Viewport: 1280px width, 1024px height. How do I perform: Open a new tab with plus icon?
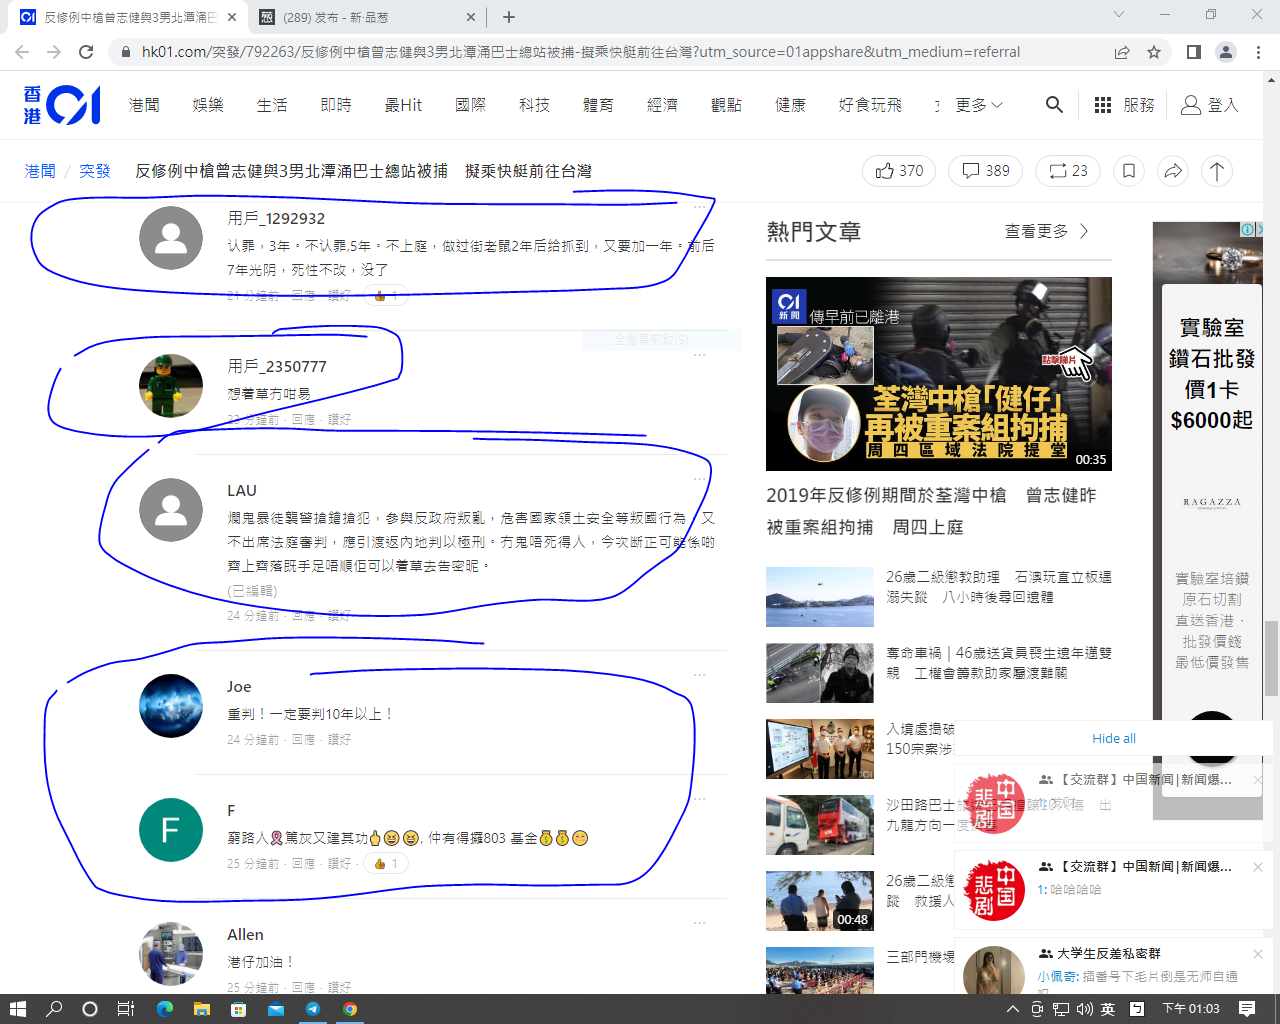click(x=509, y=17)
